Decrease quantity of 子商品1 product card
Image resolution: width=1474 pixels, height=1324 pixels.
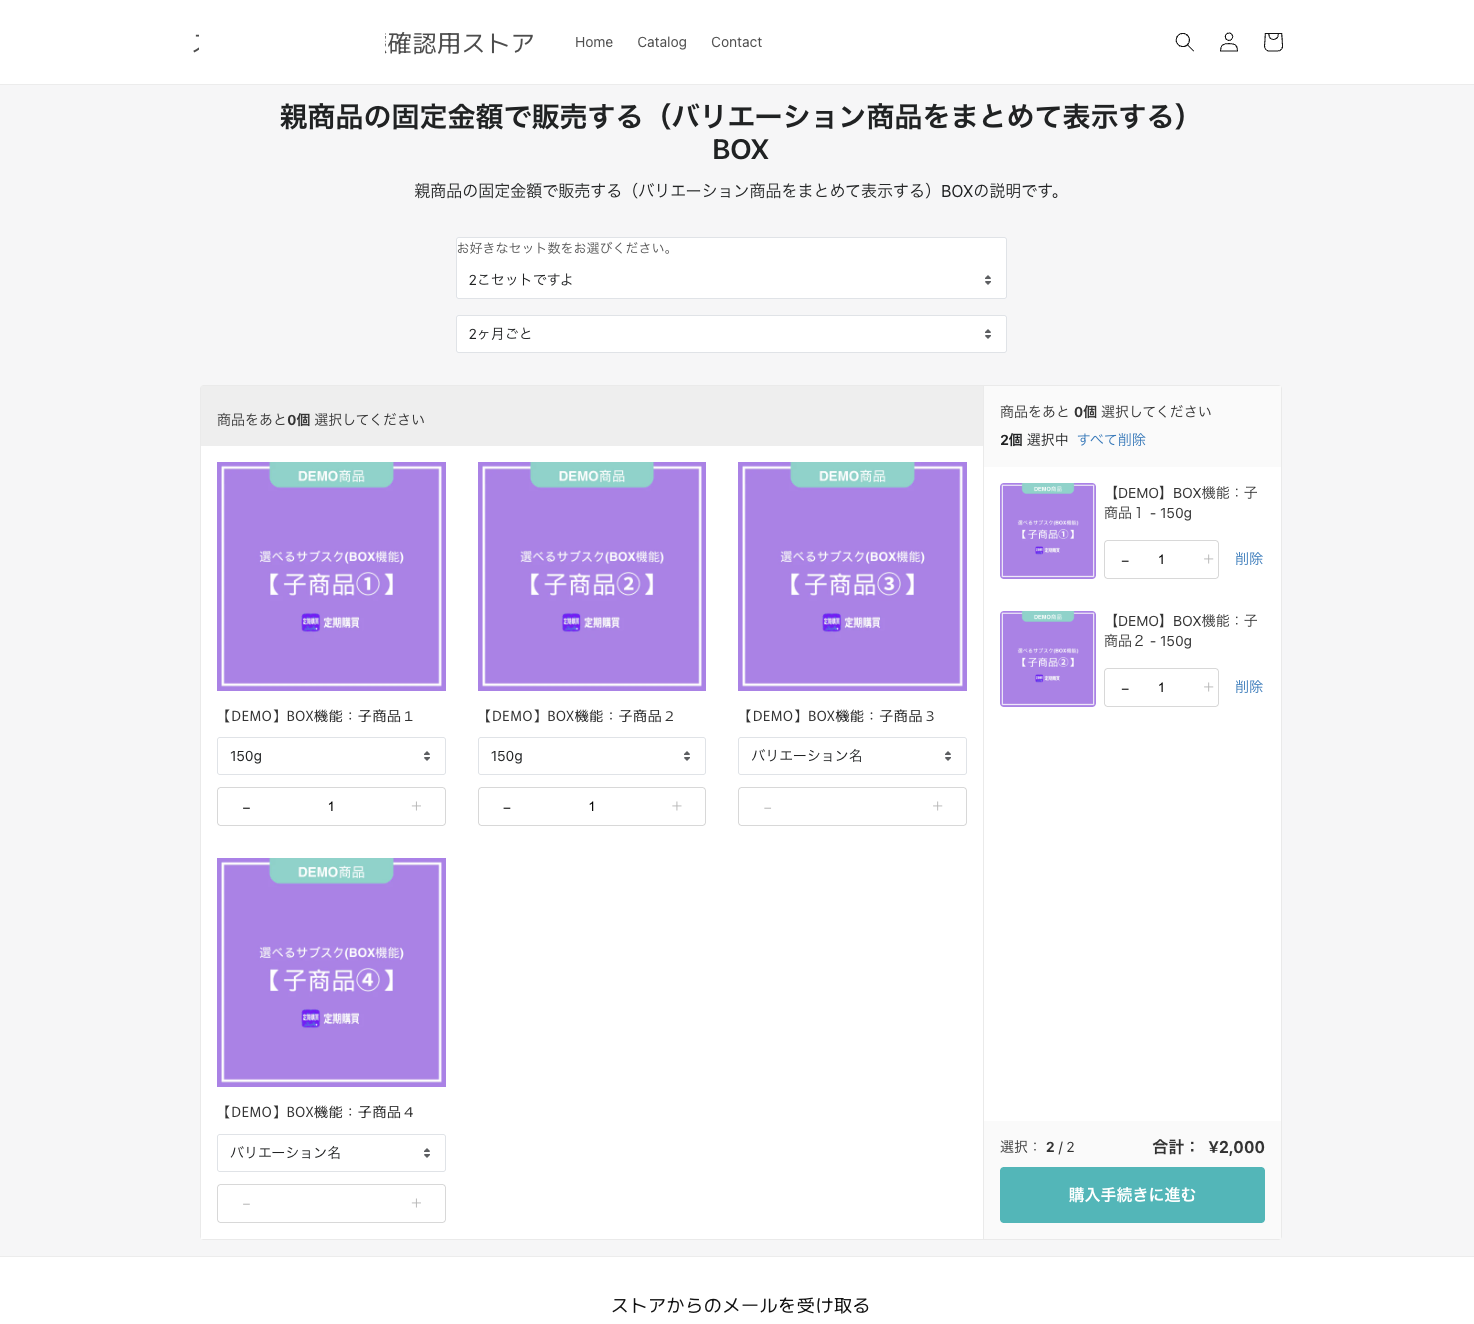(246, 806)
